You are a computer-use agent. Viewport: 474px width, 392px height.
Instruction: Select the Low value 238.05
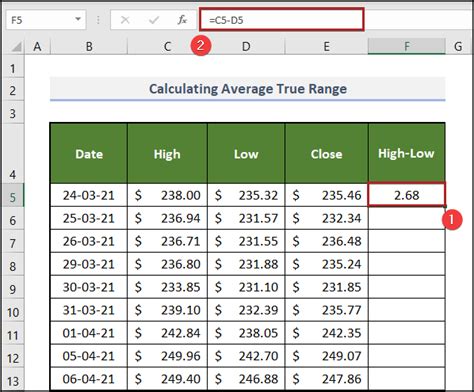coord(246,333)
